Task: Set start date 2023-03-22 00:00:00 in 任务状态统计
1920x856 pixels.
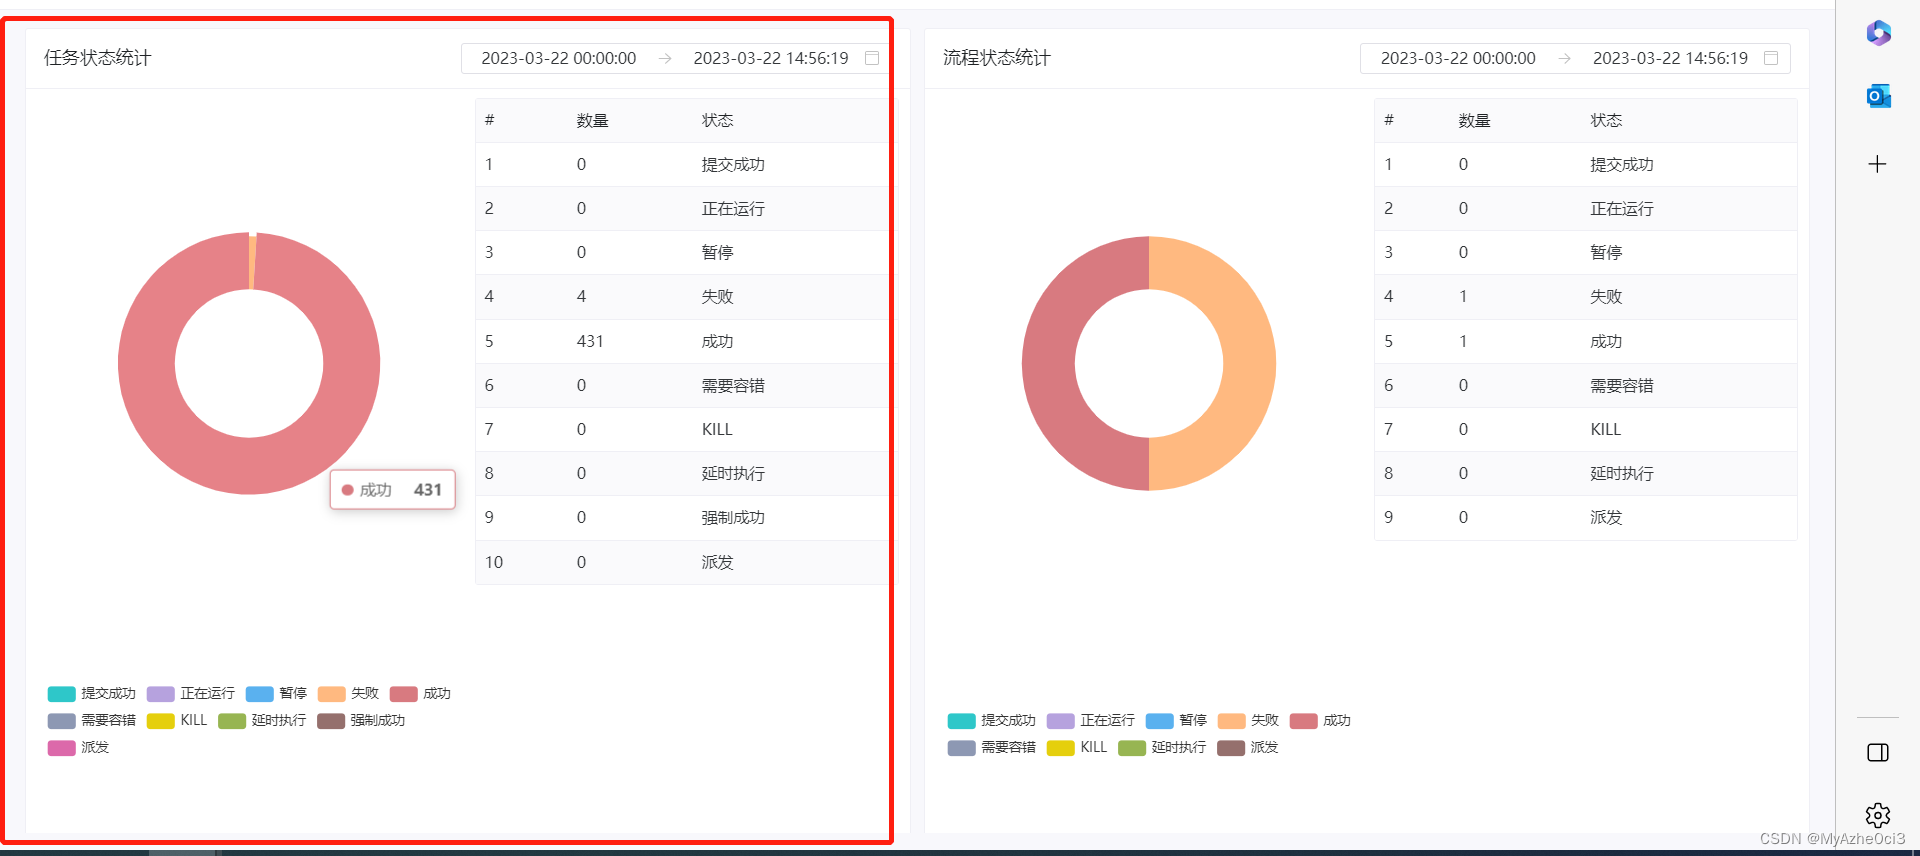Action: pyautogui.click(x=559, y=58)
